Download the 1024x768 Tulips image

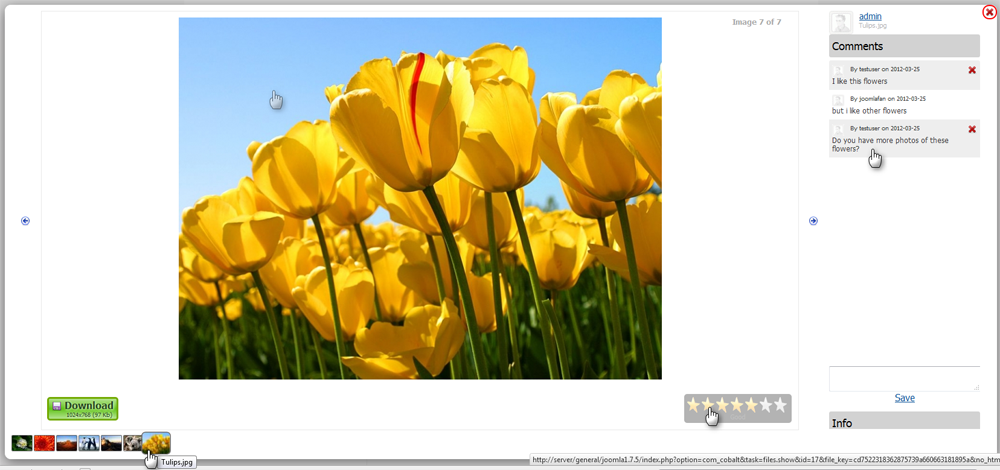pyautogui.click(x=82, y=408)
